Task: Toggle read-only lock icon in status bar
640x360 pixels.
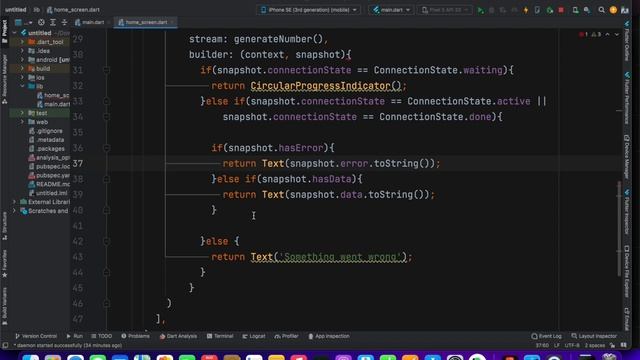Action: click(x=613, y=345)
